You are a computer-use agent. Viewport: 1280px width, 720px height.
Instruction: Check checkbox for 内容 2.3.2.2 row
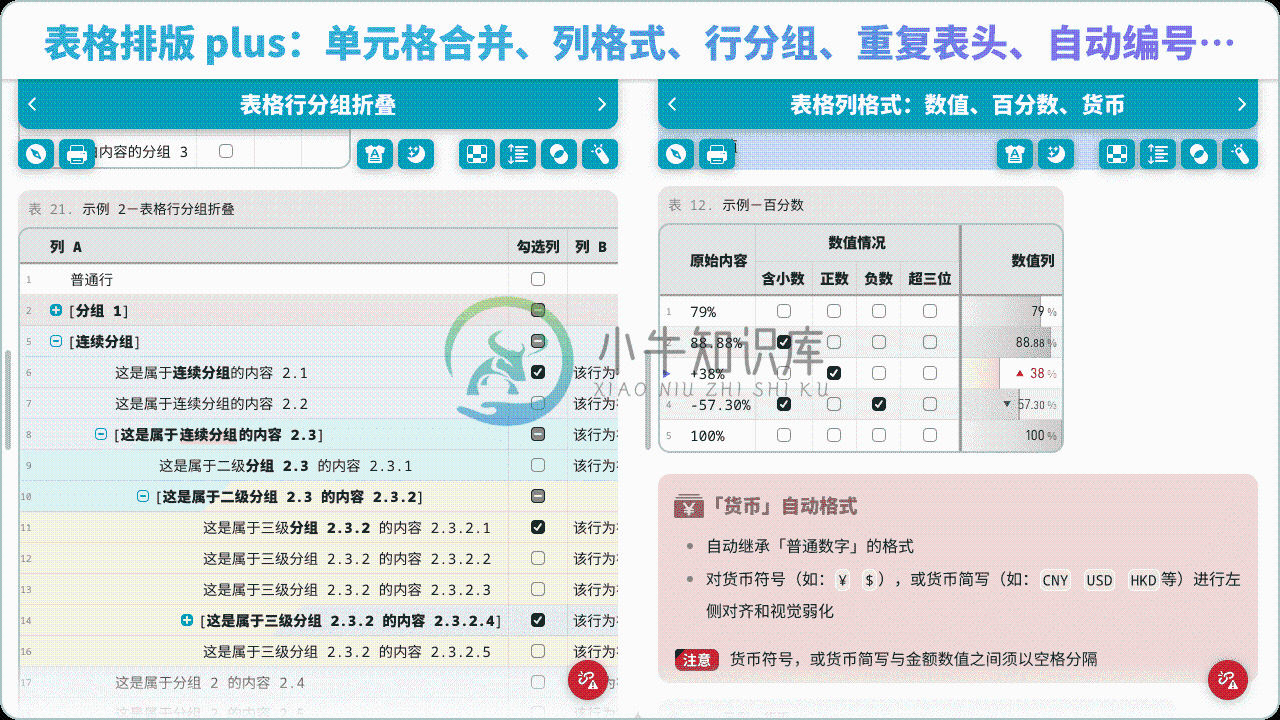pyautogui.click(x=538, y=558)
